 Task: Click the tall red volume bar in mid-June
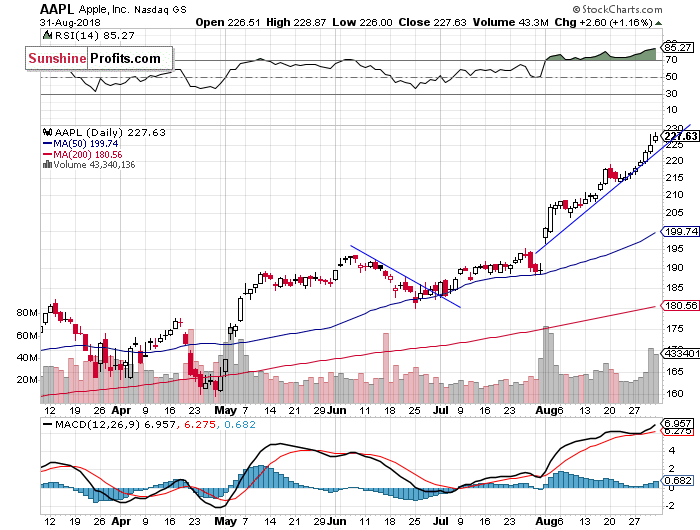click(386, 368)
